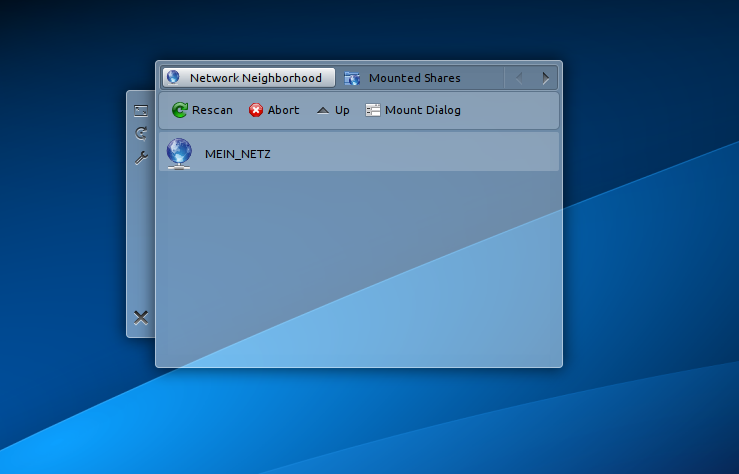The image size is (739, 474).
Task: Switch to the Network Neighborhood tab
Action: point(248,78)
